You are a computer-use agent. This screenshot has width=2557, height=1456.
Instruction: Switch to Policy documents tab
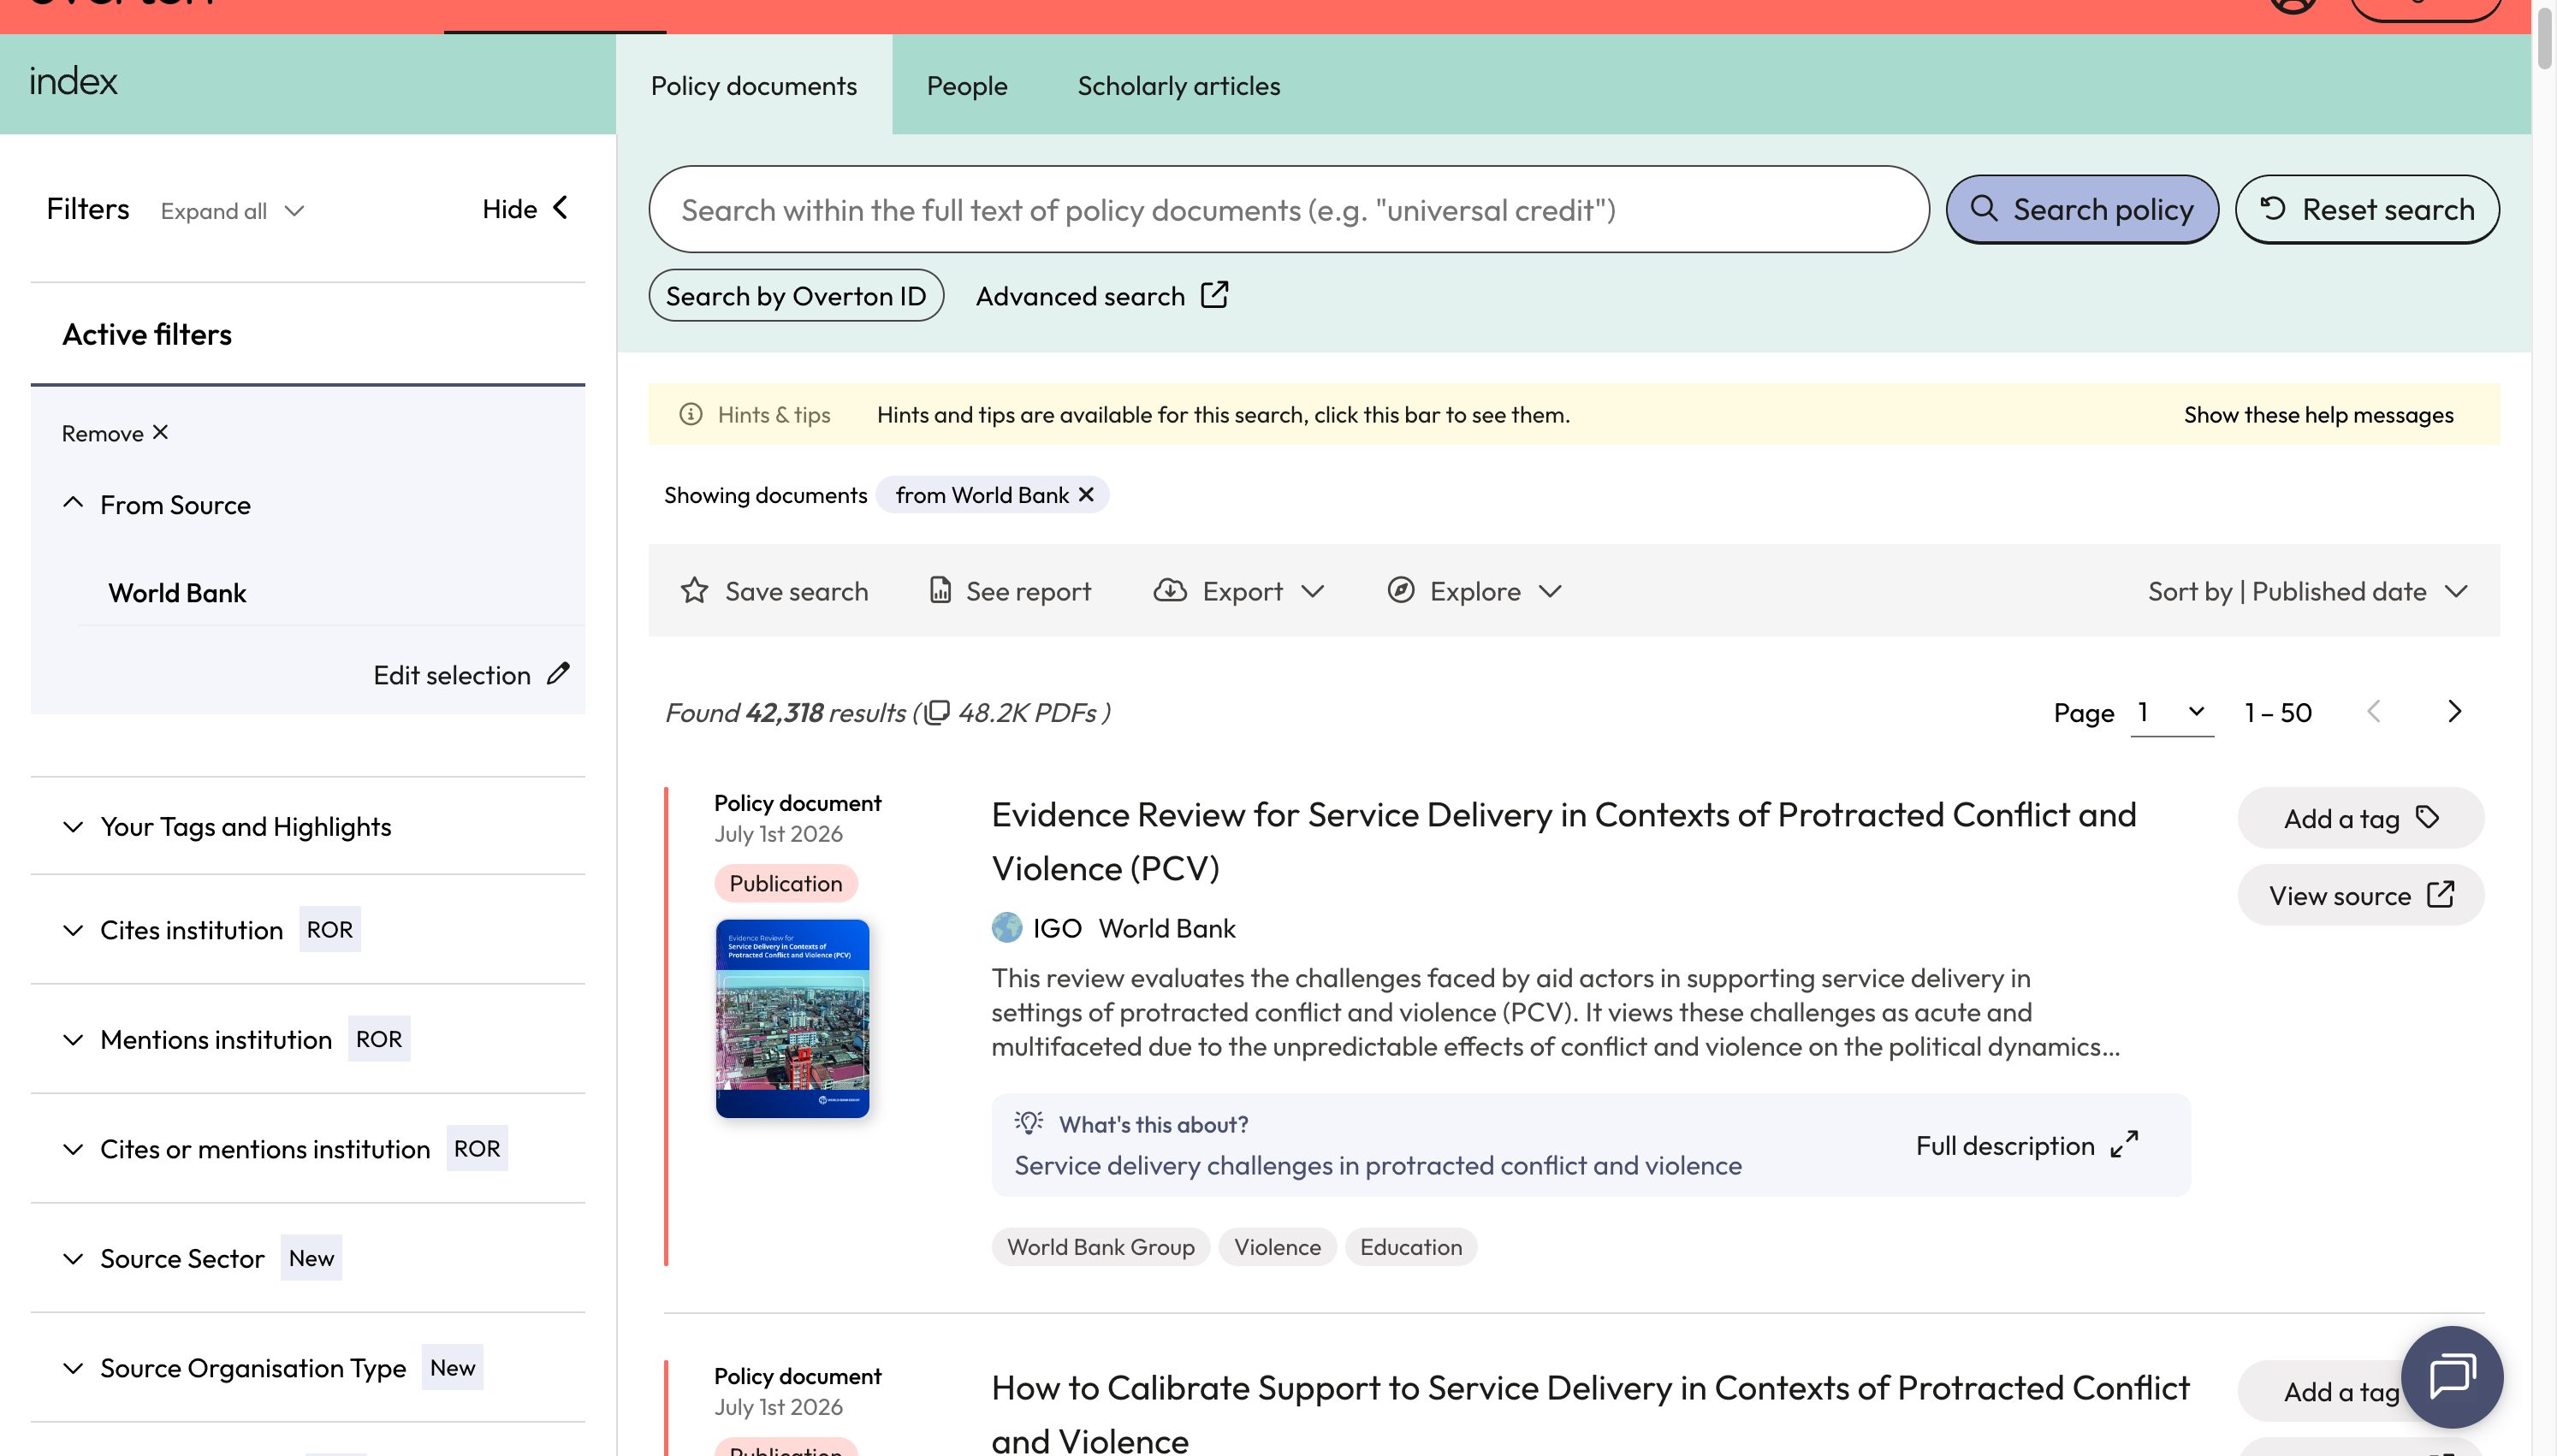coord(753,85)
